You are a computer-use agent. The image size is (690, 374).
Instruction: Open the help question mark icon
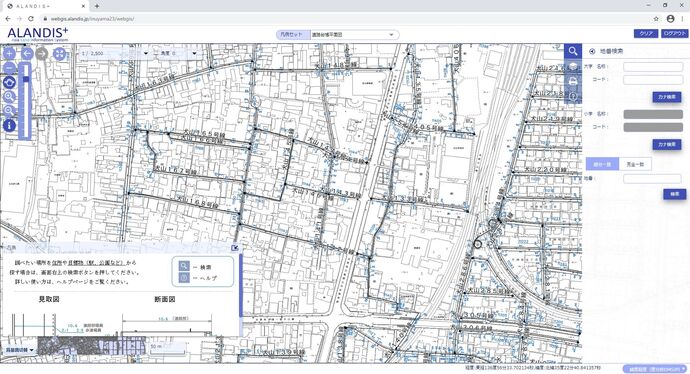573,96
